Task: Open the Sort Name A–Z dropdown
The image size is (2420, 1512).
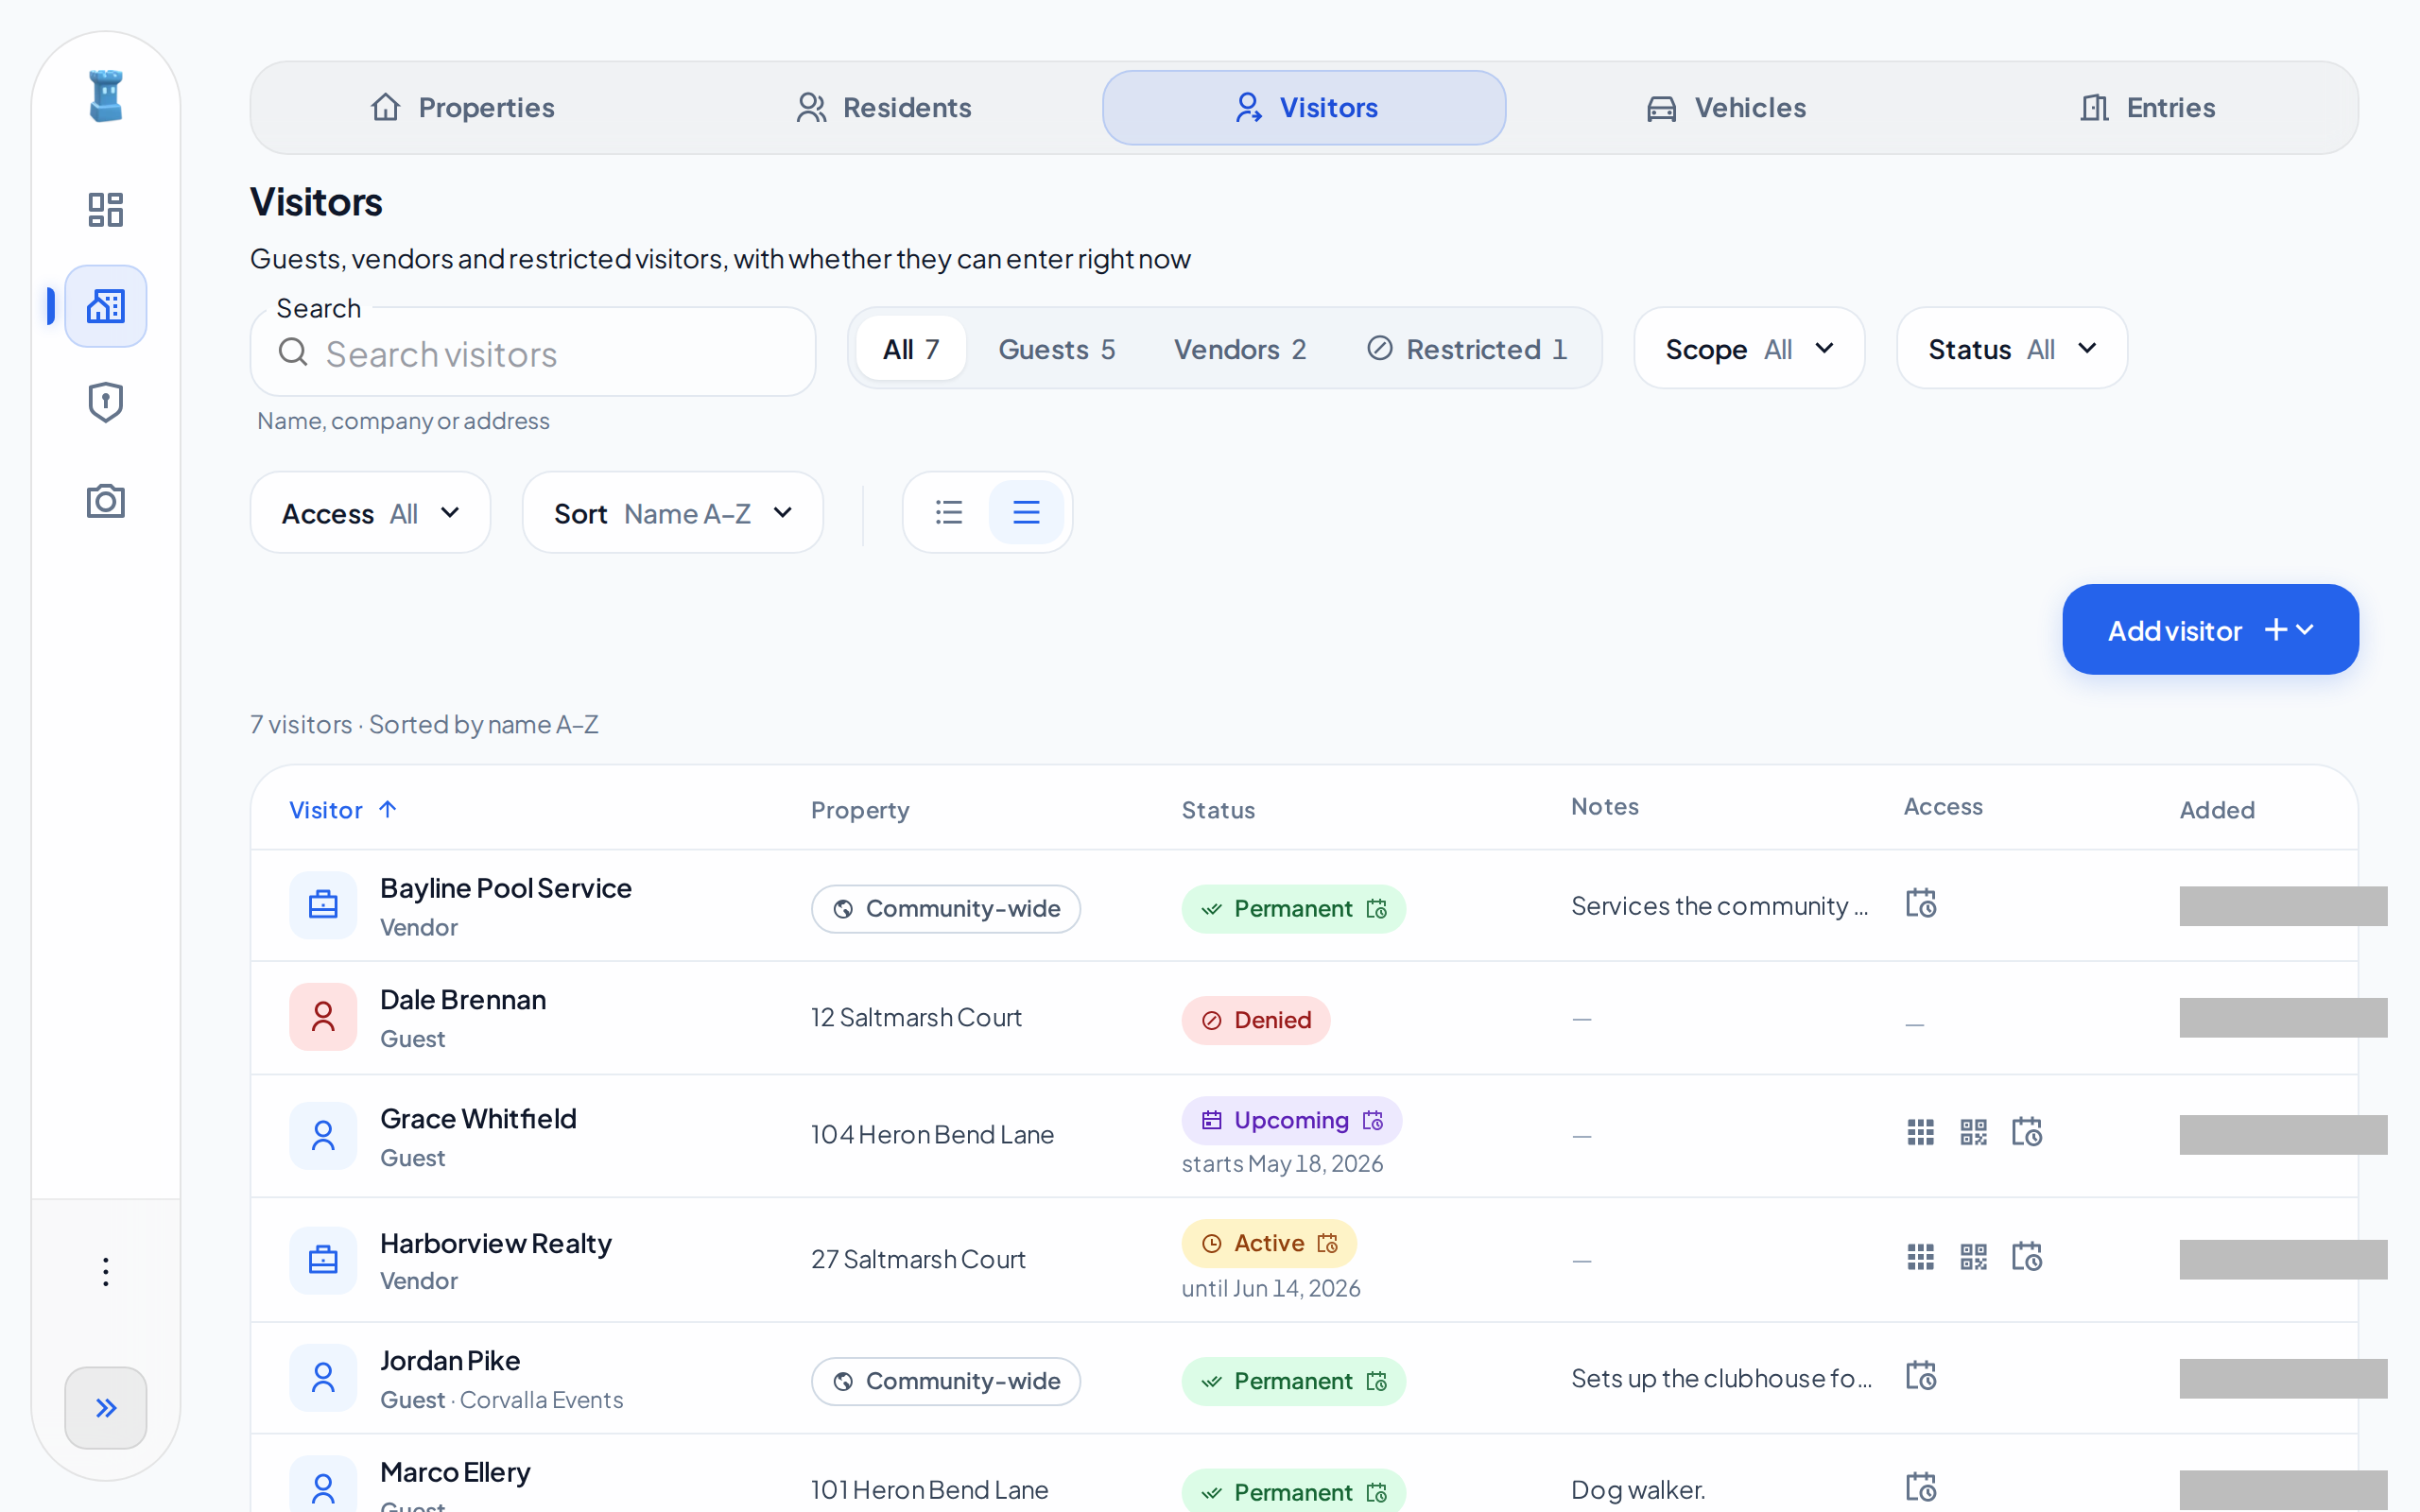Action: point(673,513)
